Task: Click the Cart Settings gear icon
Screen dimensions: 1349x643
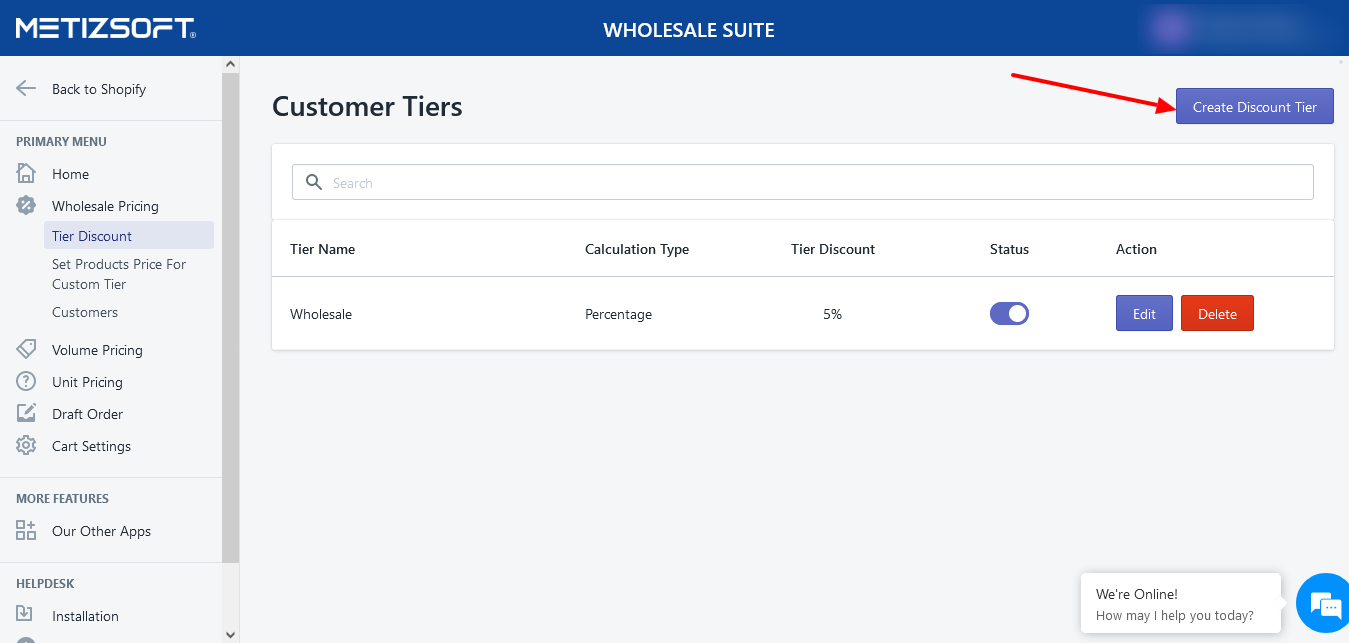Action: point(26,446)
